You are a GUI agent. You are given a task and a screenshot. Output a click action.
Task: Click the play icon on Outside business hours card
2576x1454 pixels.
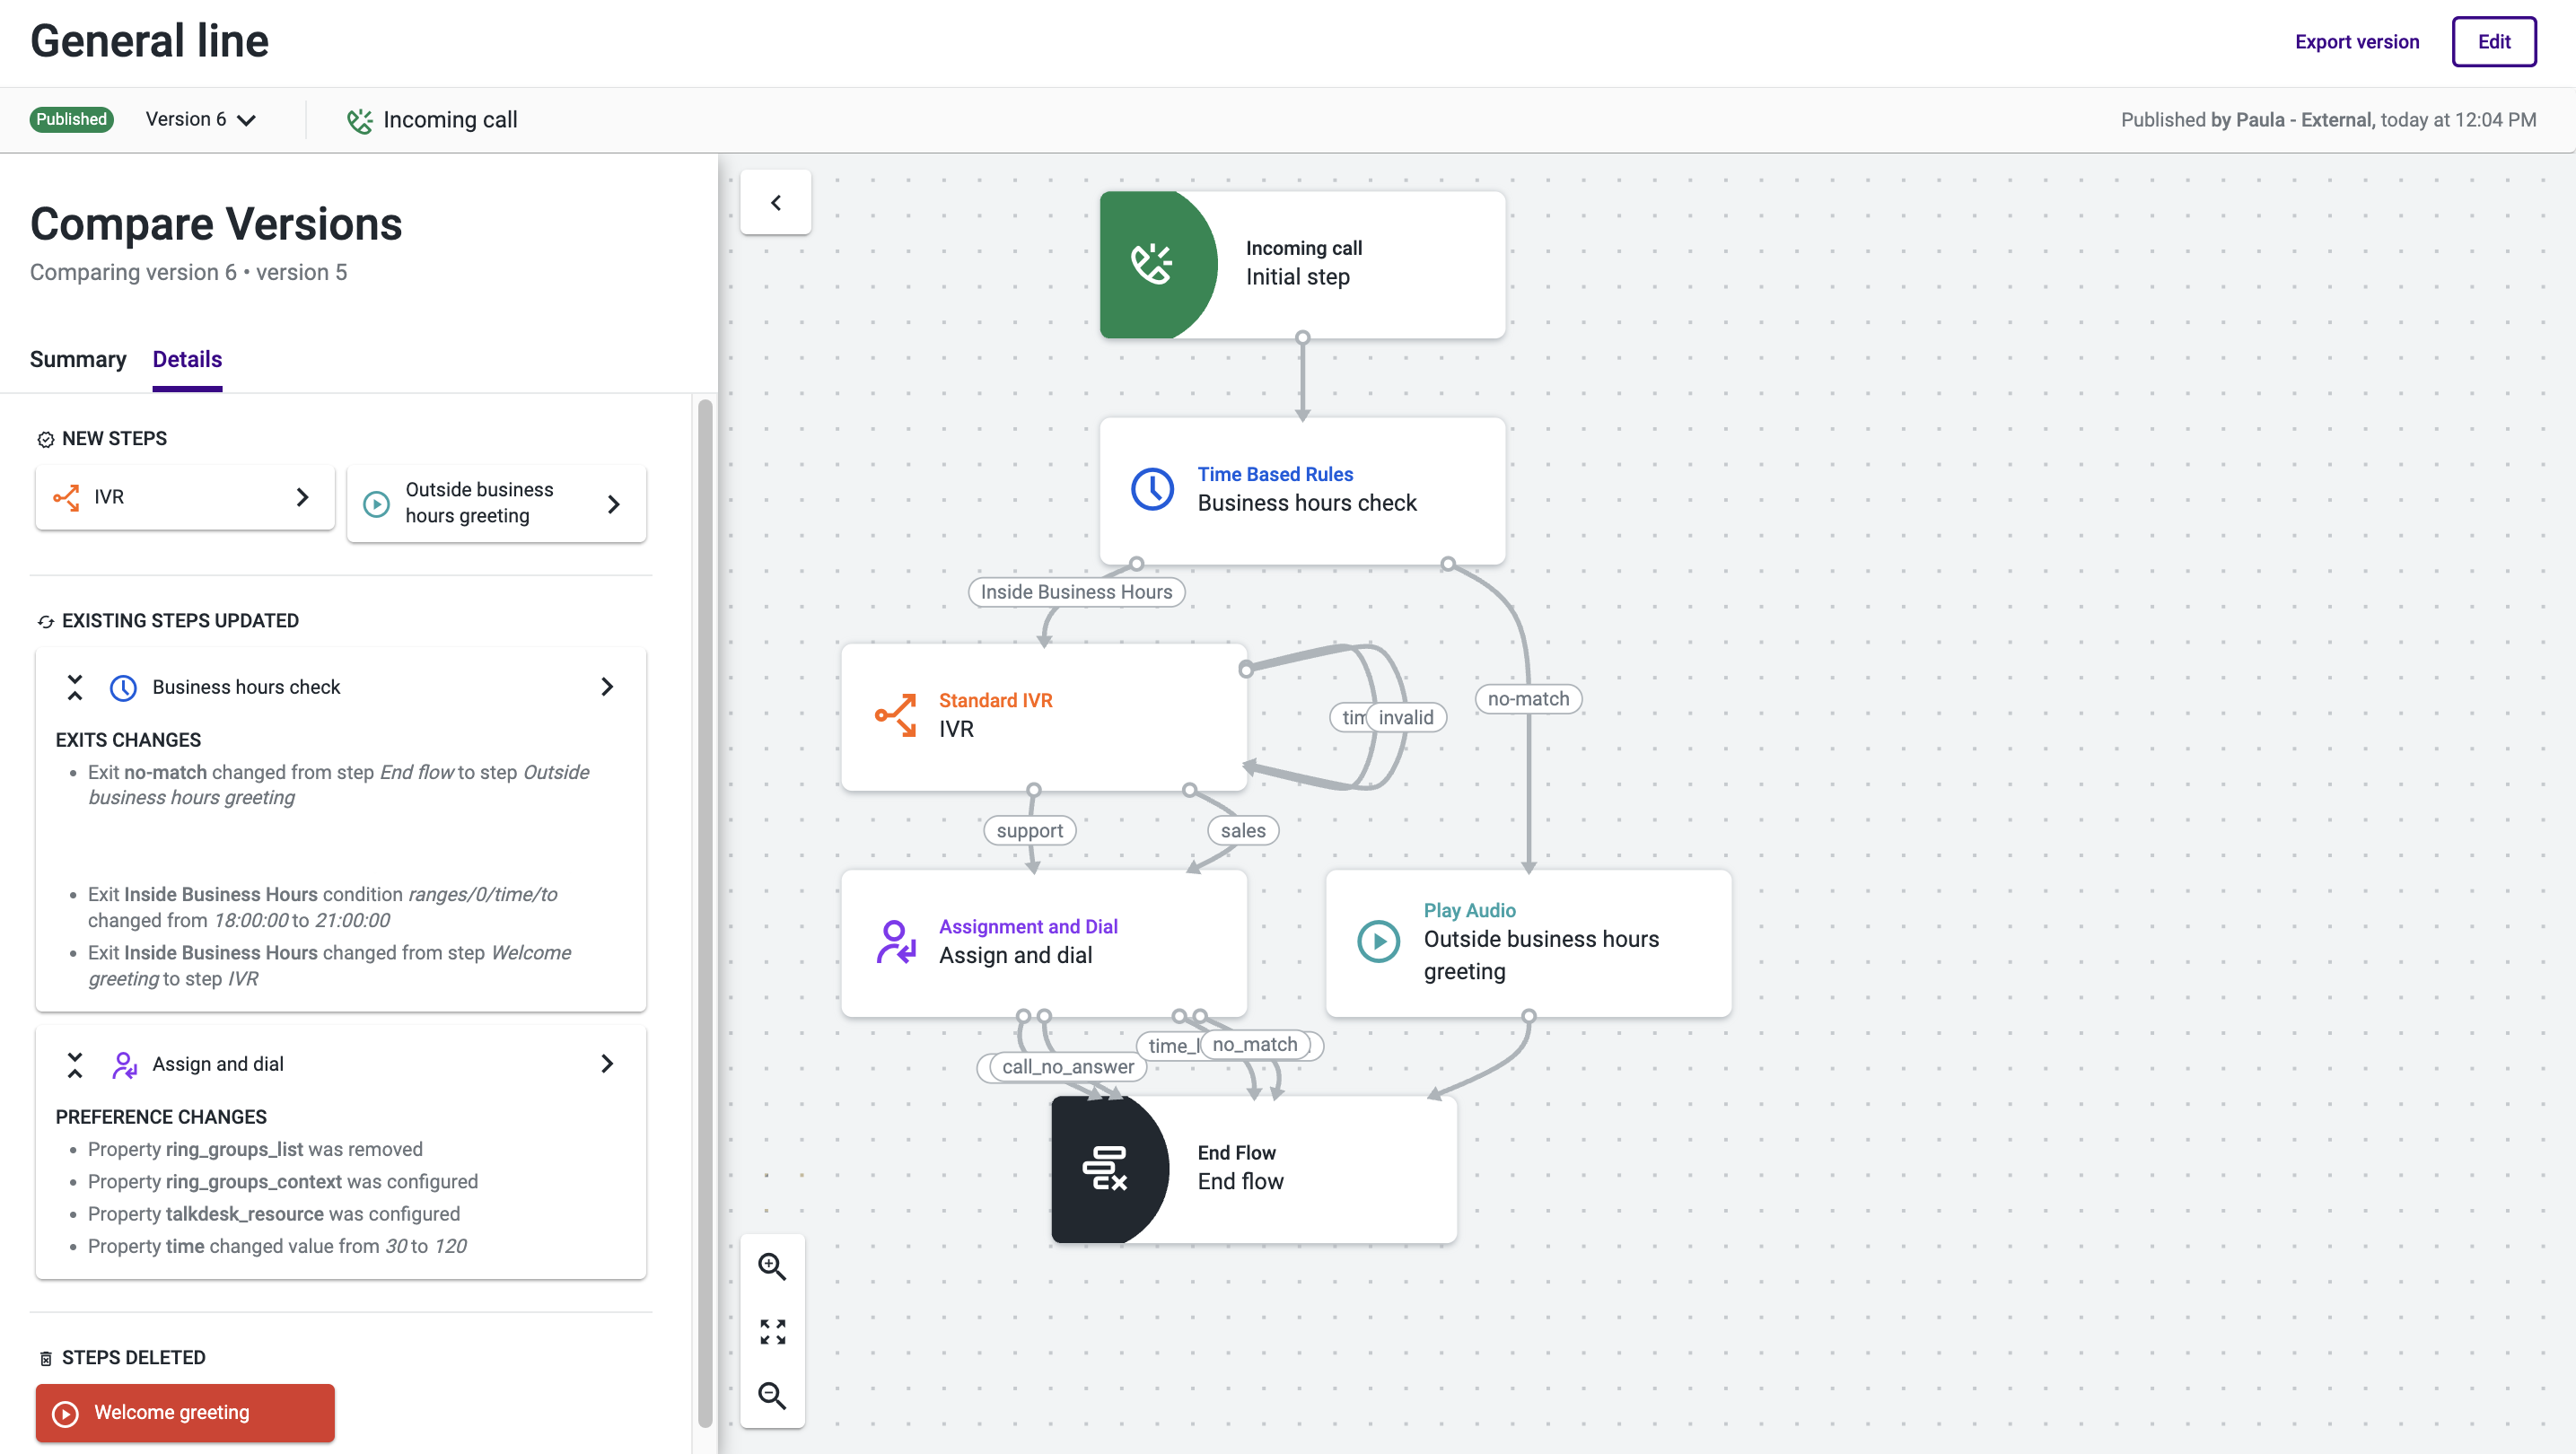pos(376,504)
